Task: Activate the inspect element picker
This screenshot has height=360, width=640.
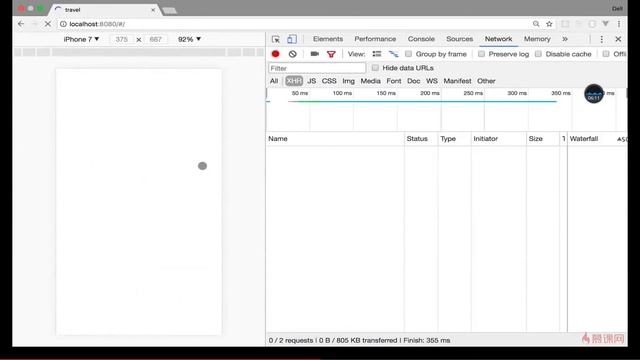Action: click(x=276, y=39)
